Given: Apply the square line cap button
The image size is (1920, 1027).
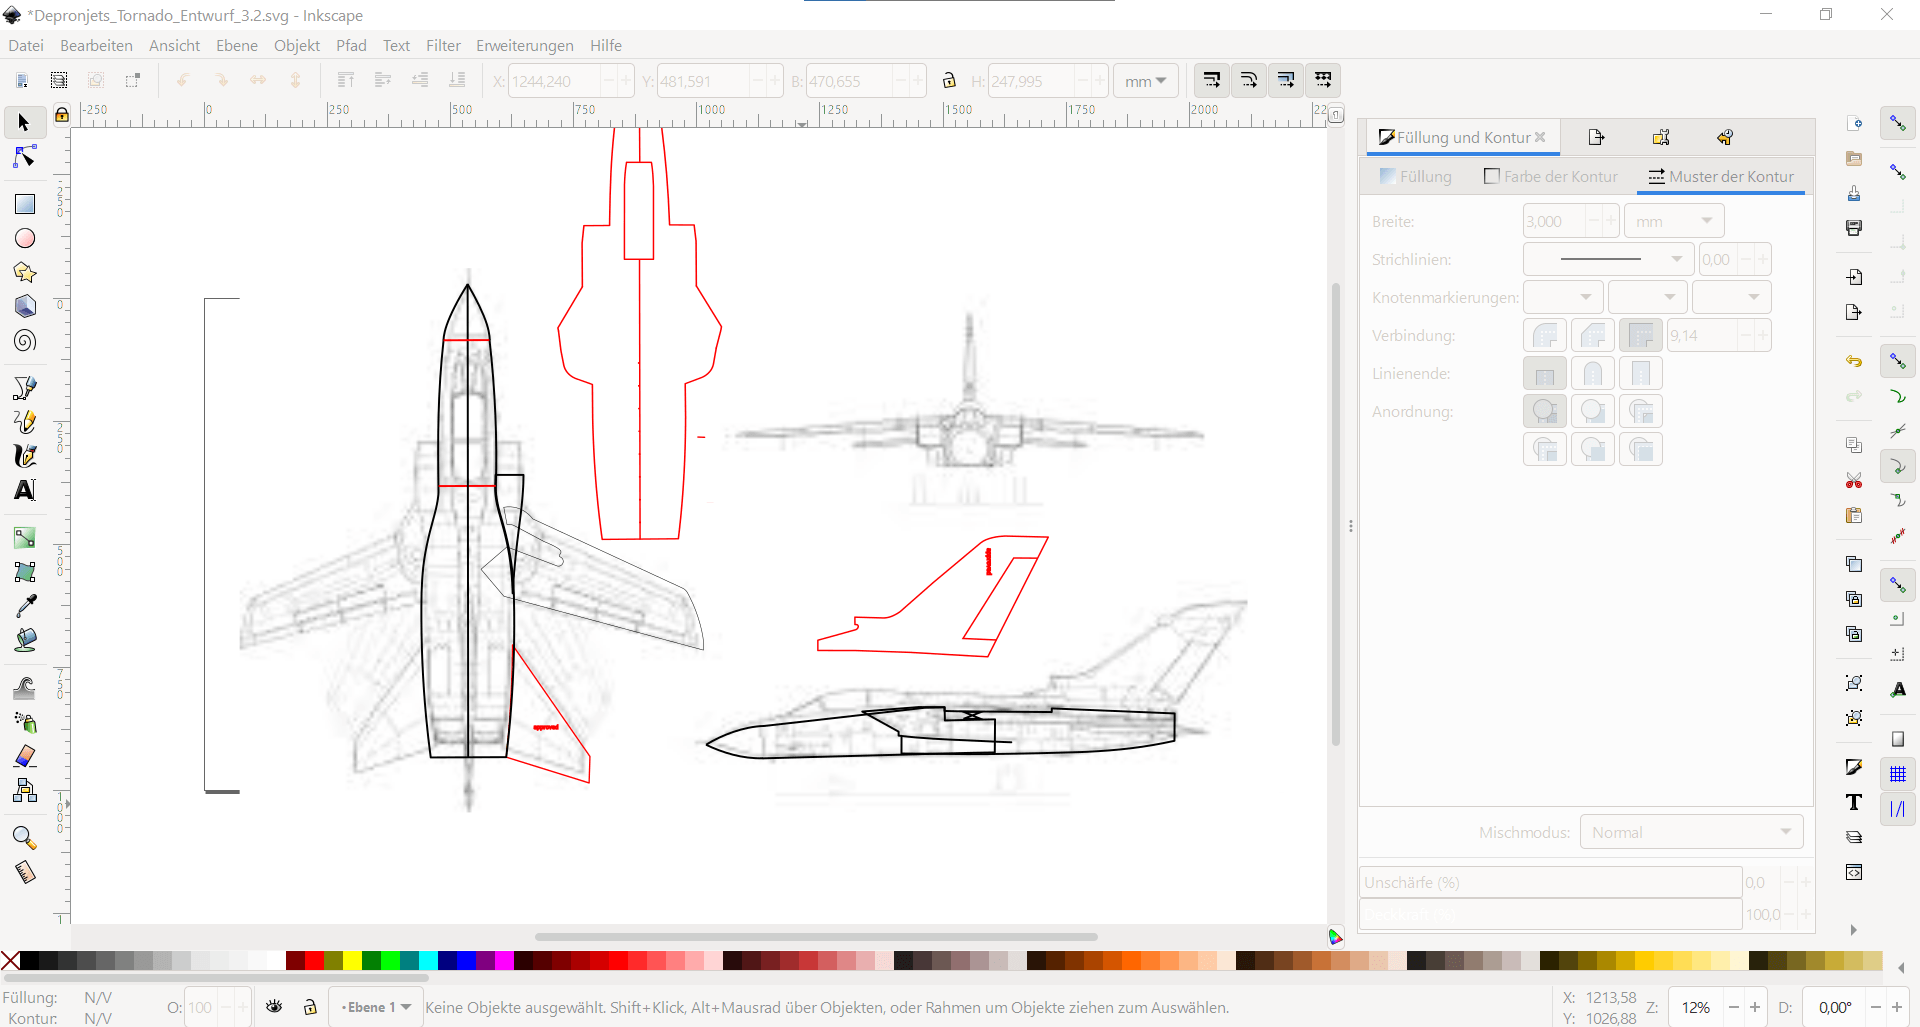Looking at the screenshot, I should pos(1641,373).
